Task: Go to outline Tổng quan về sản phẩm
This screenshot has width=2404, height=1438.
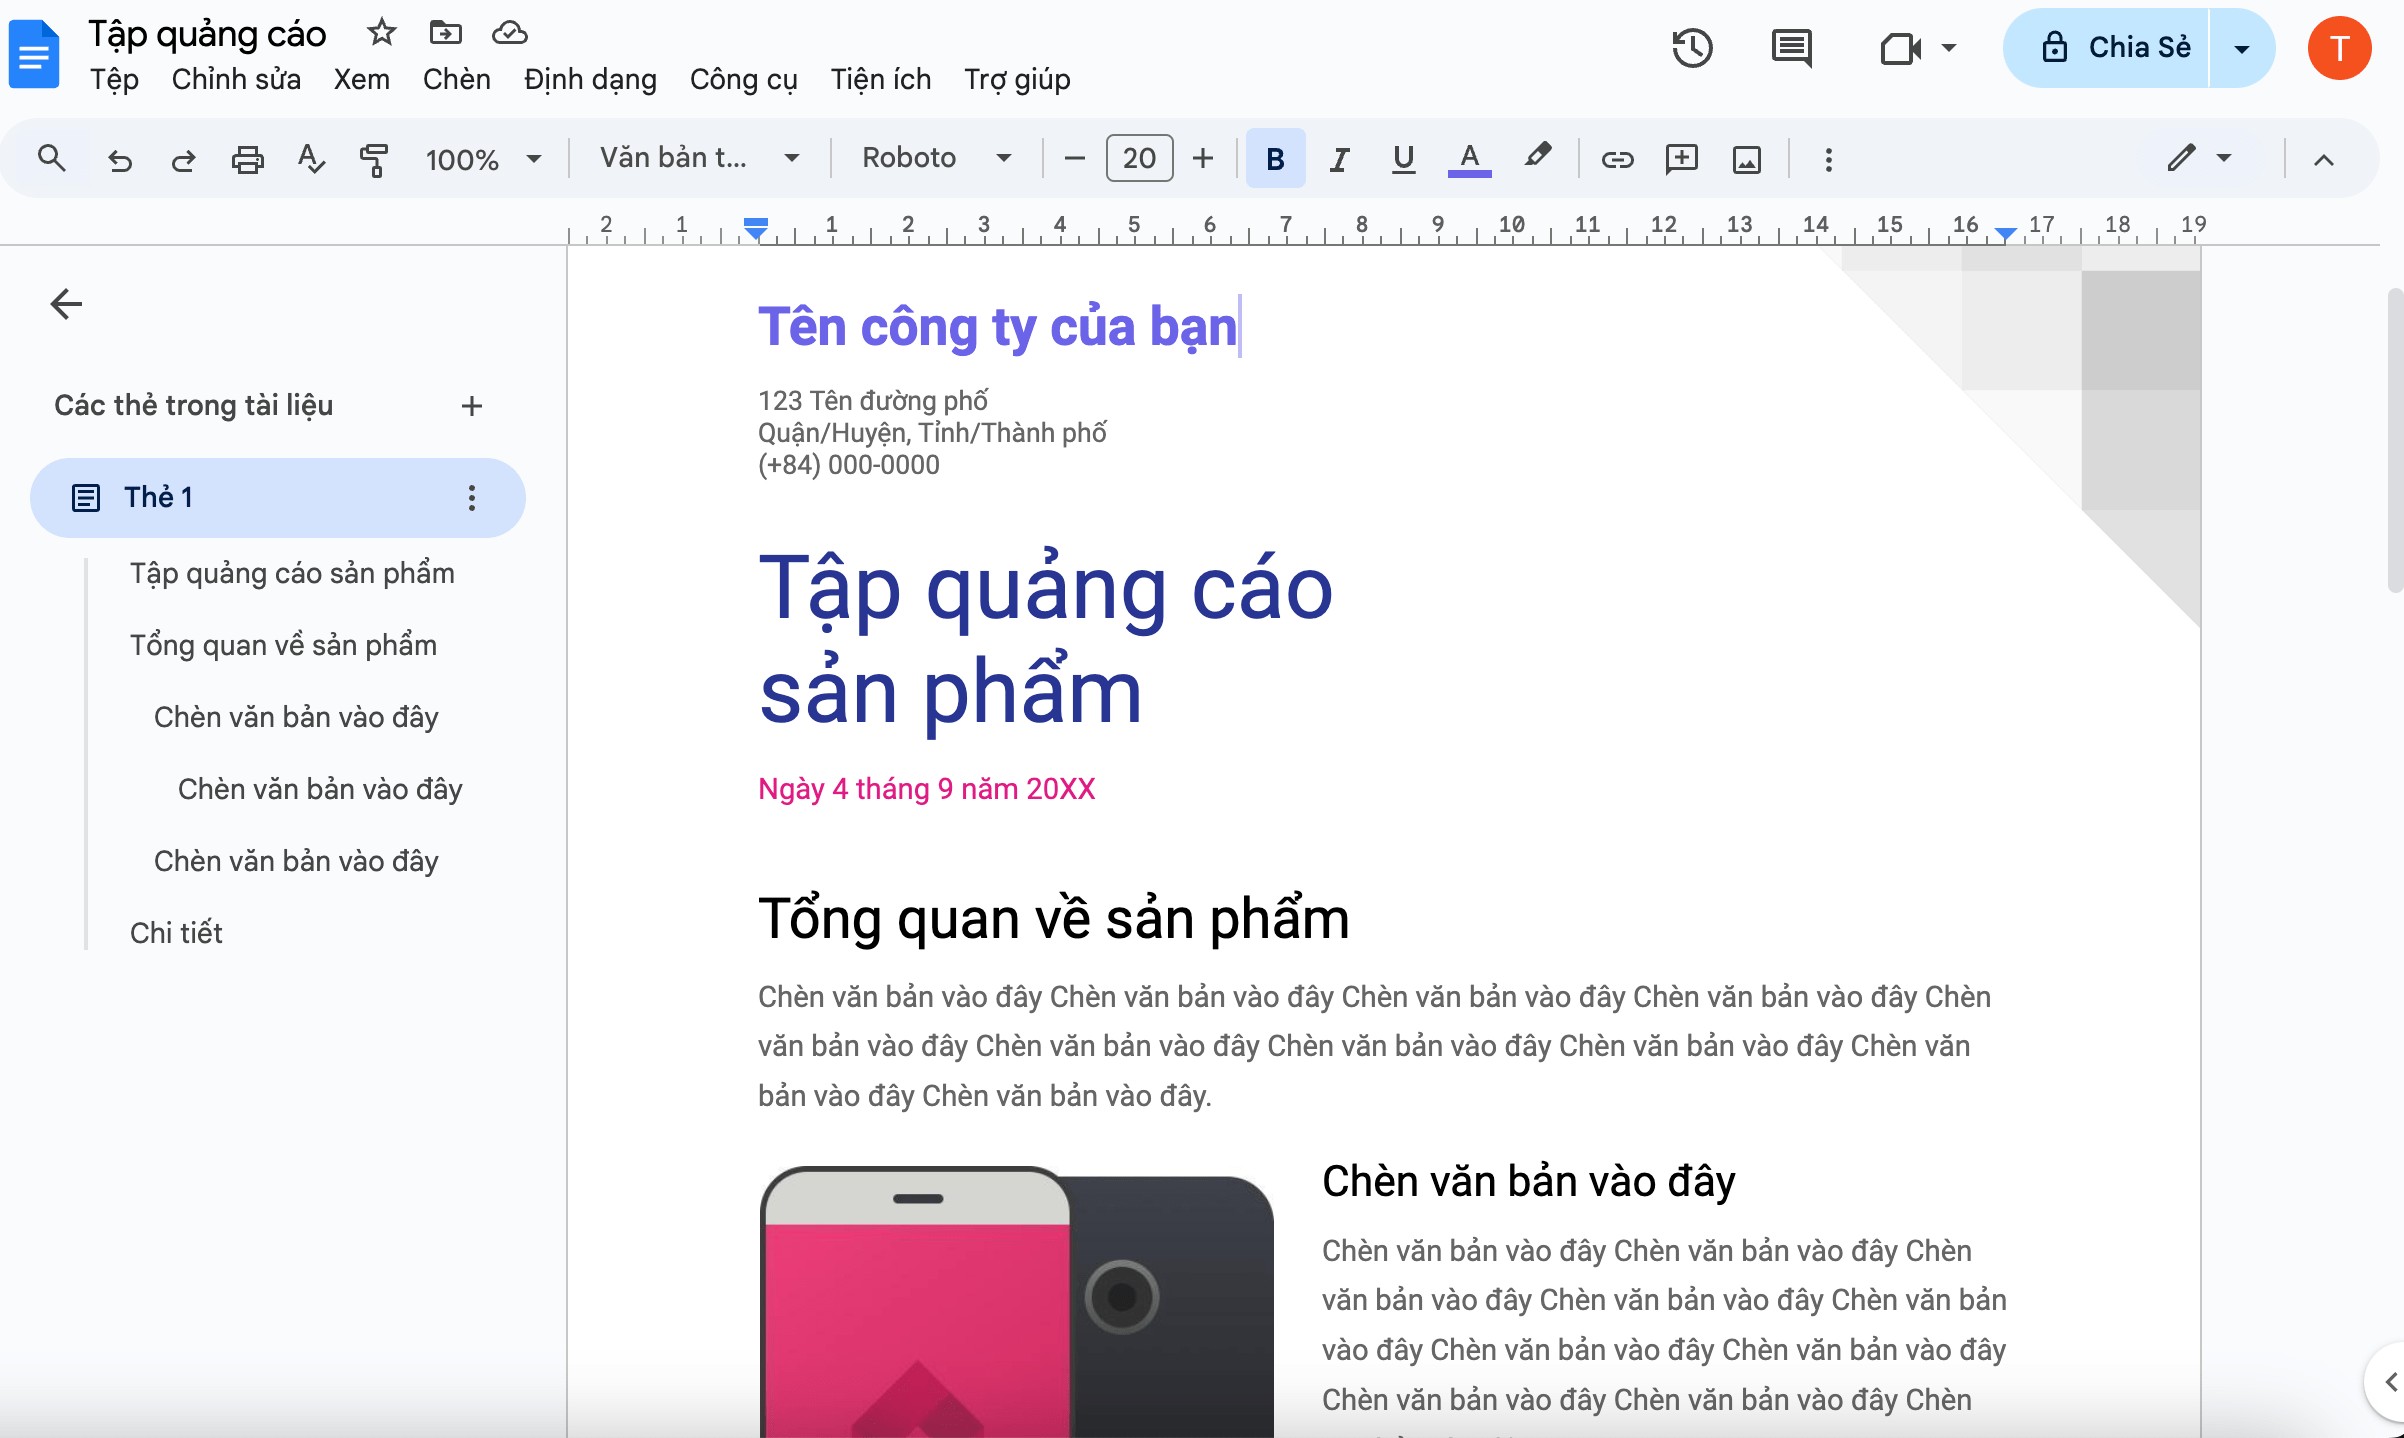Action: pos(283,645)
